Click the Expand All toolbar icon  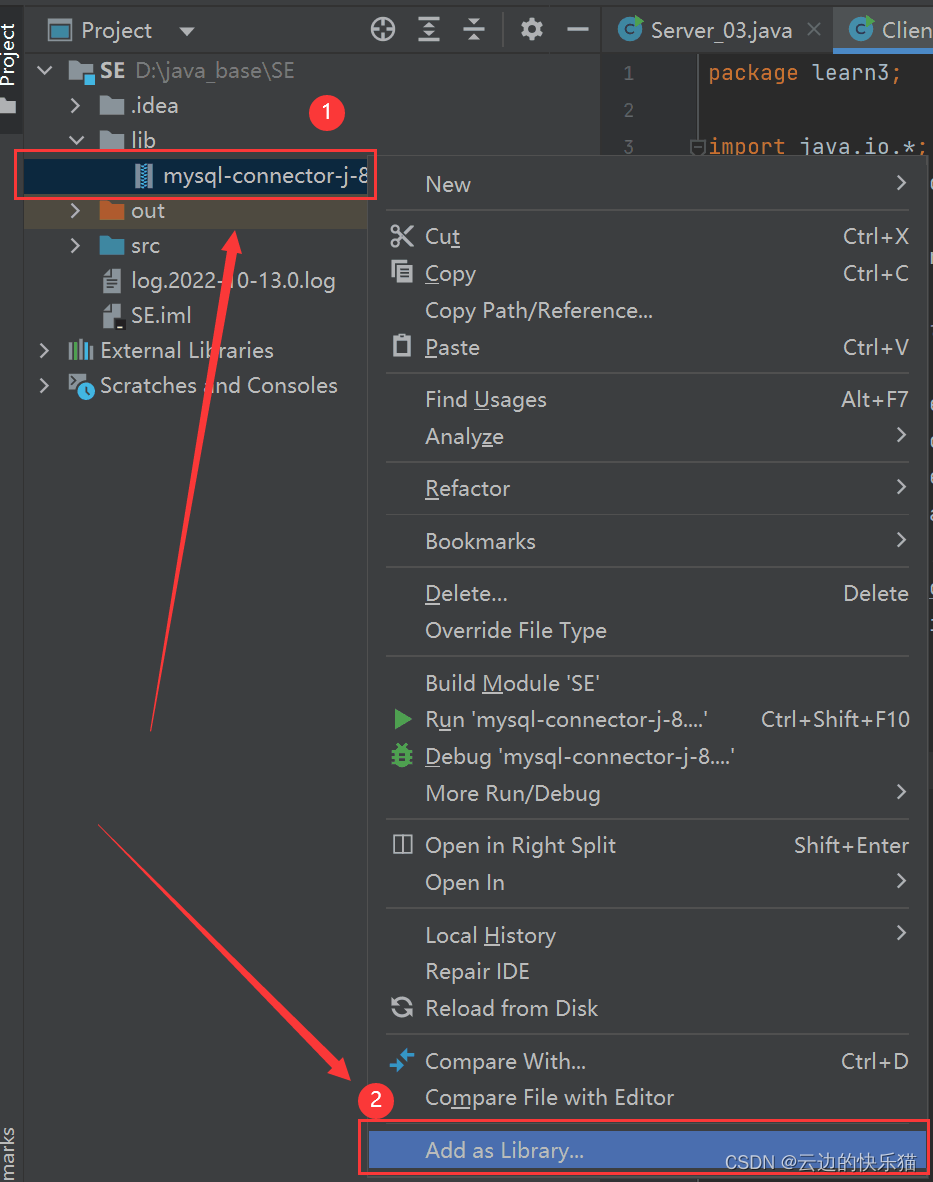429,30
